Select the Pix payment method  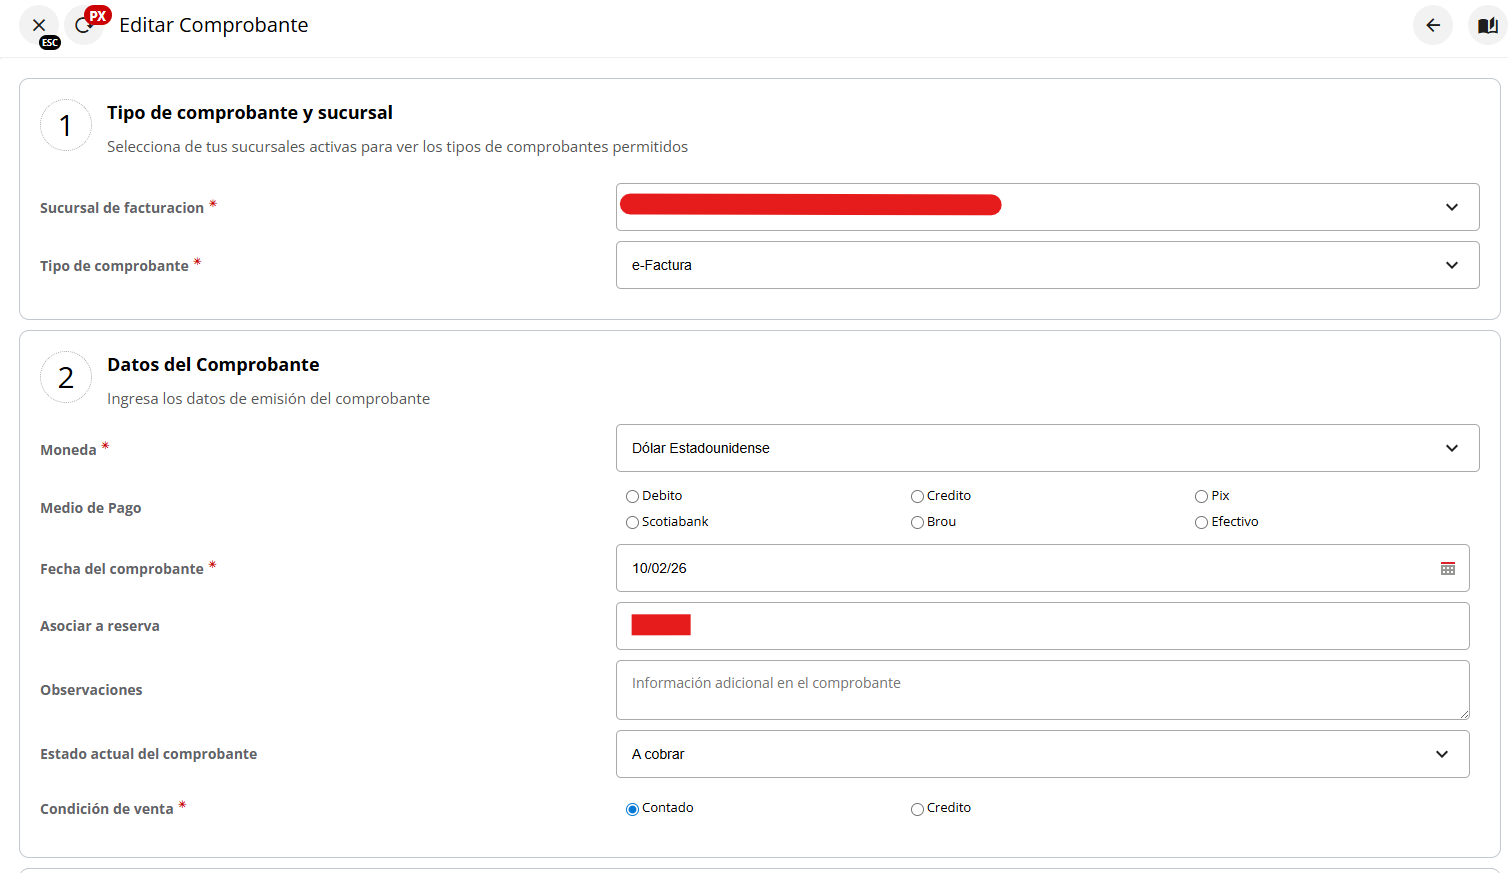pyautogui.click(x=1201, y=497)
